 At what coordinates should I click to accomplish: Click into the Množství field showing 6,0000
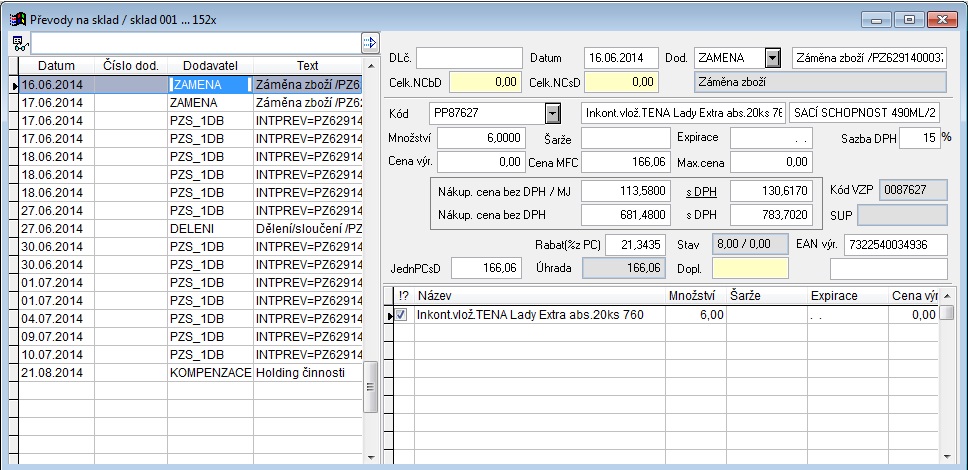(x=480, y=137)
